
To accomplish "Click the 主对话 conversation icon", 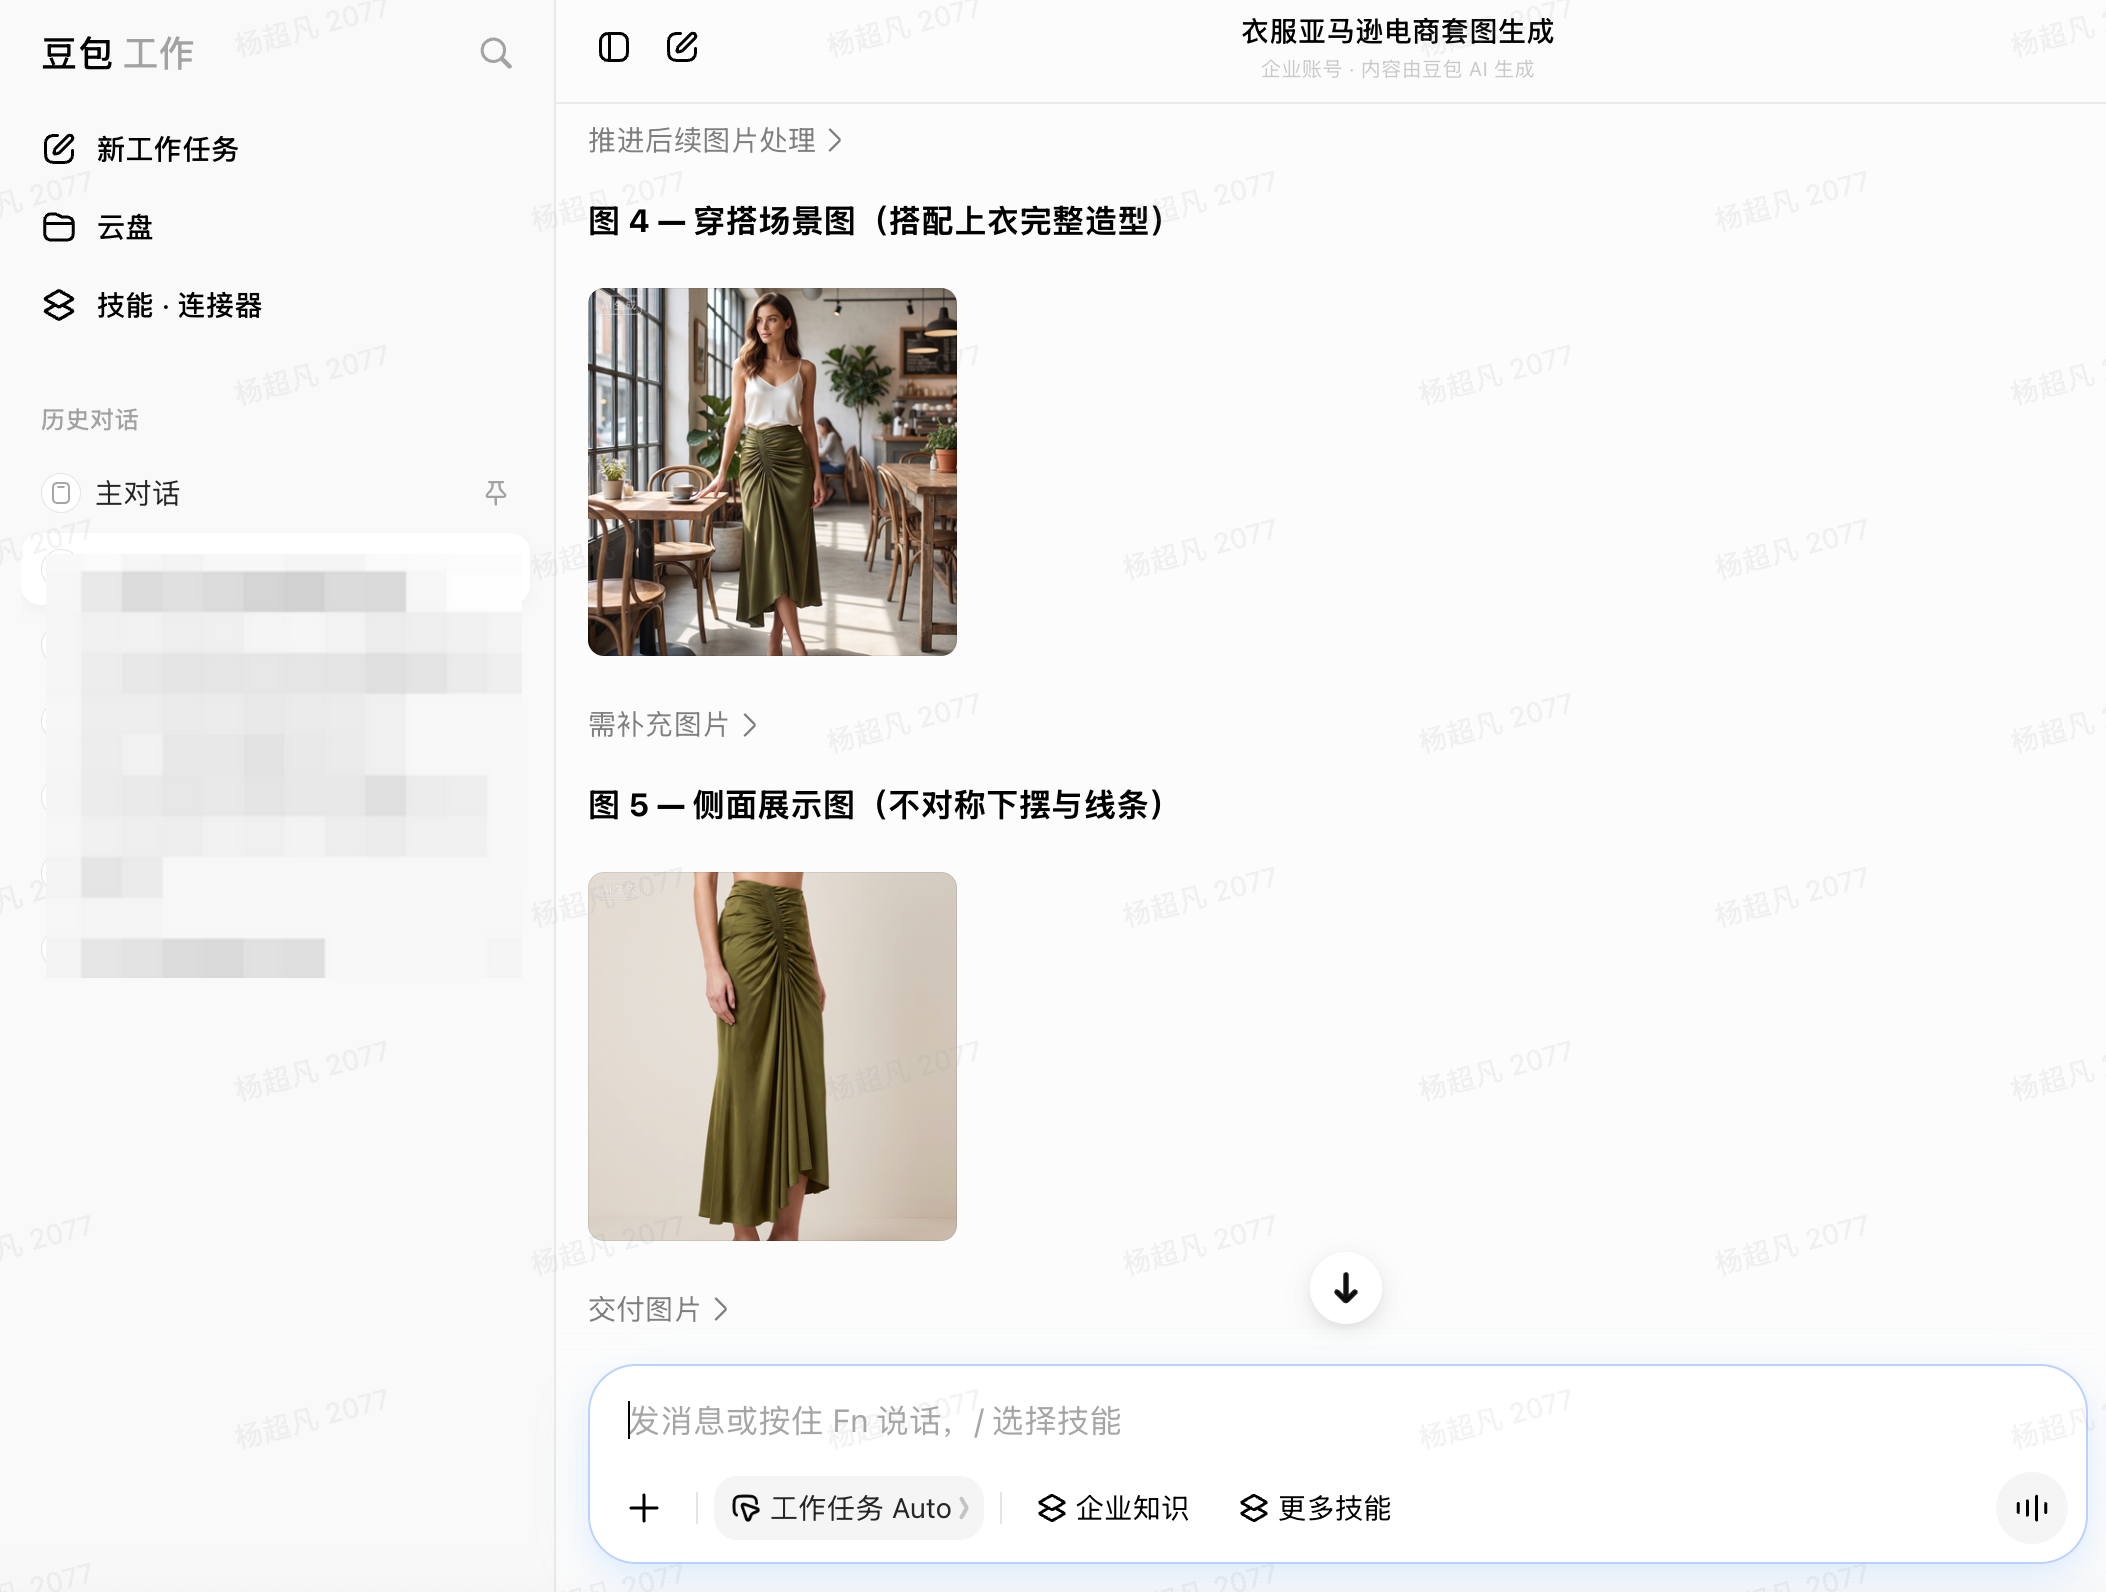I will pos(61,493).
